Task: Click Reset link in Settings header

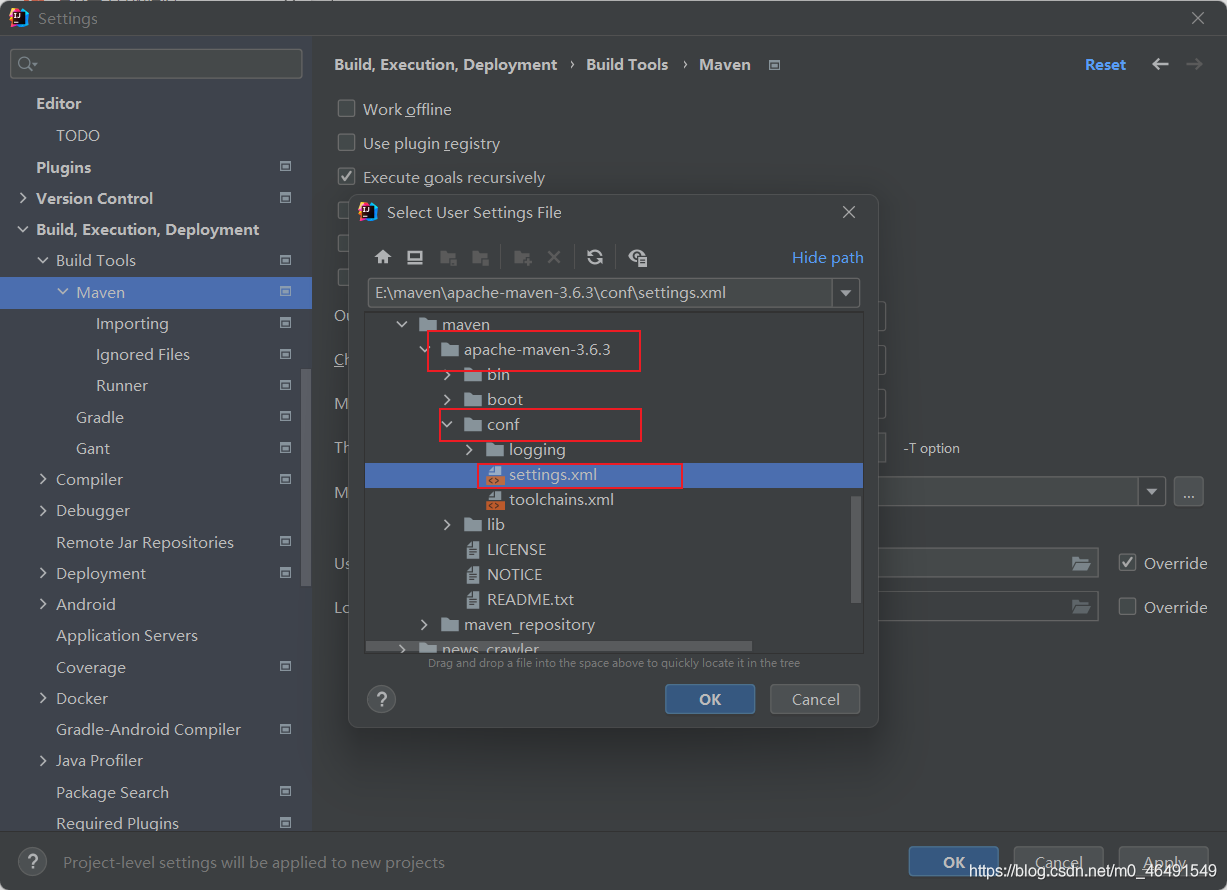Action: [x=1106, y=64]
